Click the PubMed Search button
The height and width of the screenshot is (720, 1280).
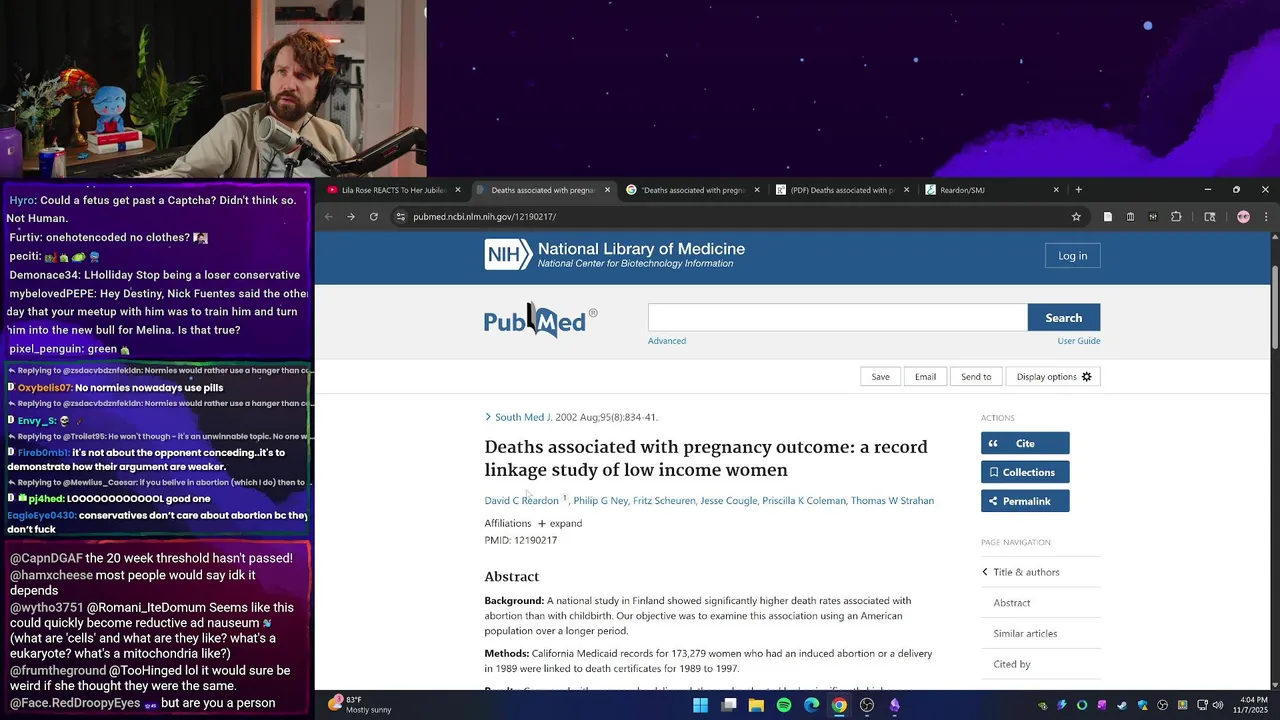[x=1063, y=318]
